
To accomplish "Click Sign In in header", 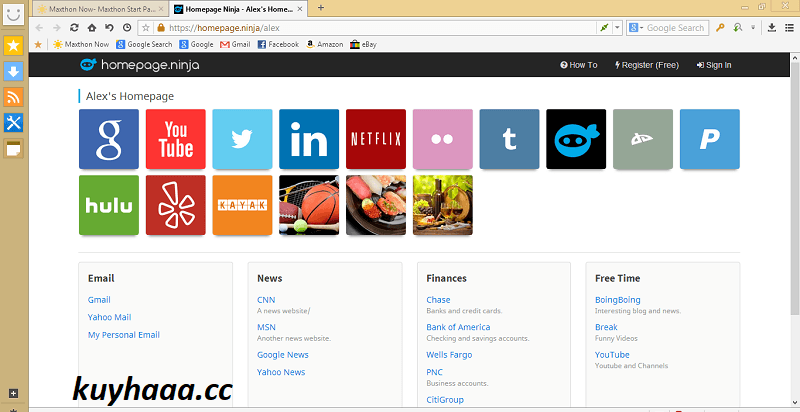I will pos(714,65).
